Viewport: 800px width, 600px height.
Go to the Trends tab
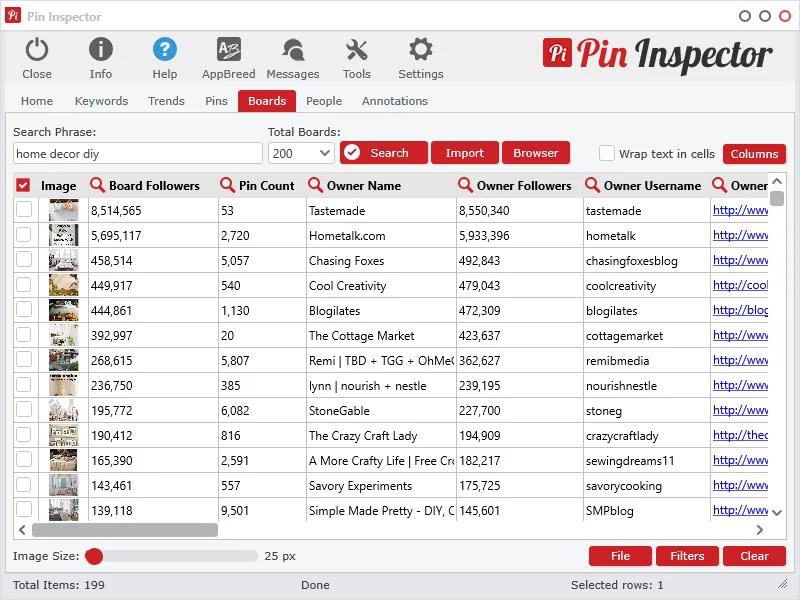pyautogui.click(x=166, y=100)
